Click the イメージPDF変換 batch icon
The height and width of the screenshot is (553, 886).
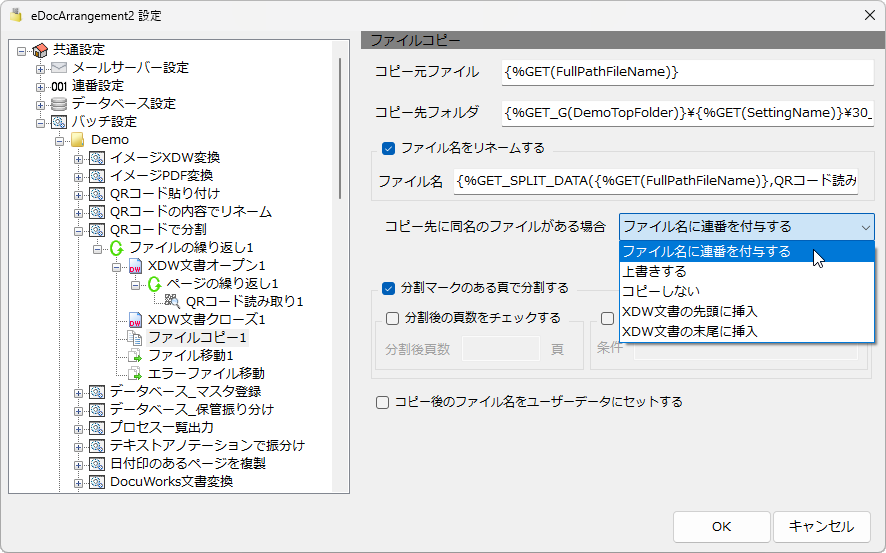tap(97, 176)
